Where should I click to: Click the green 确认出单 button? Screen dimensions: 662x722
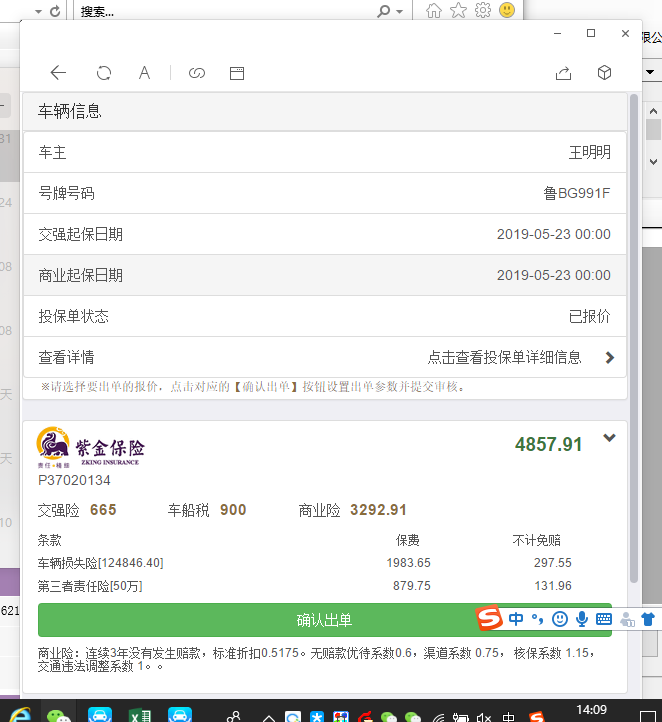[325, 620]
